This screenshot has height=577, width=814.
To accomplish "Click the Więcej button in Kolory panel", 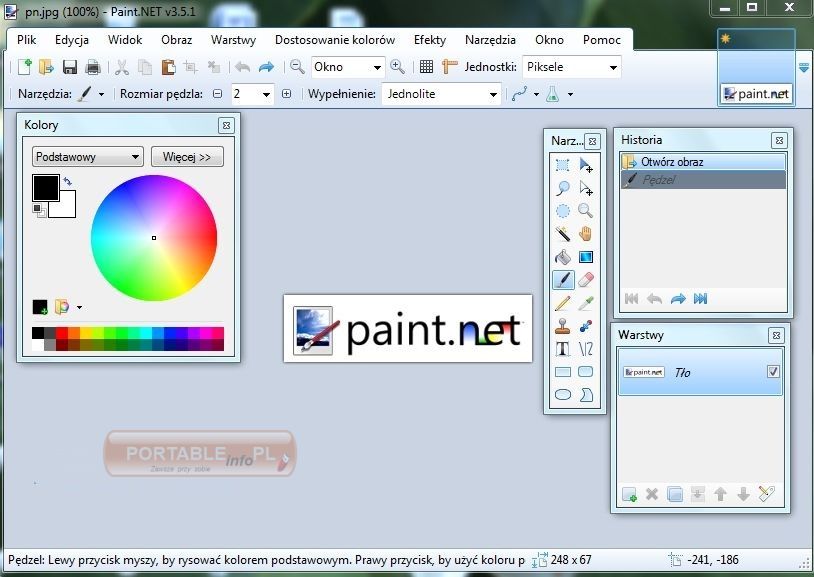I will [x=187, y=157].
